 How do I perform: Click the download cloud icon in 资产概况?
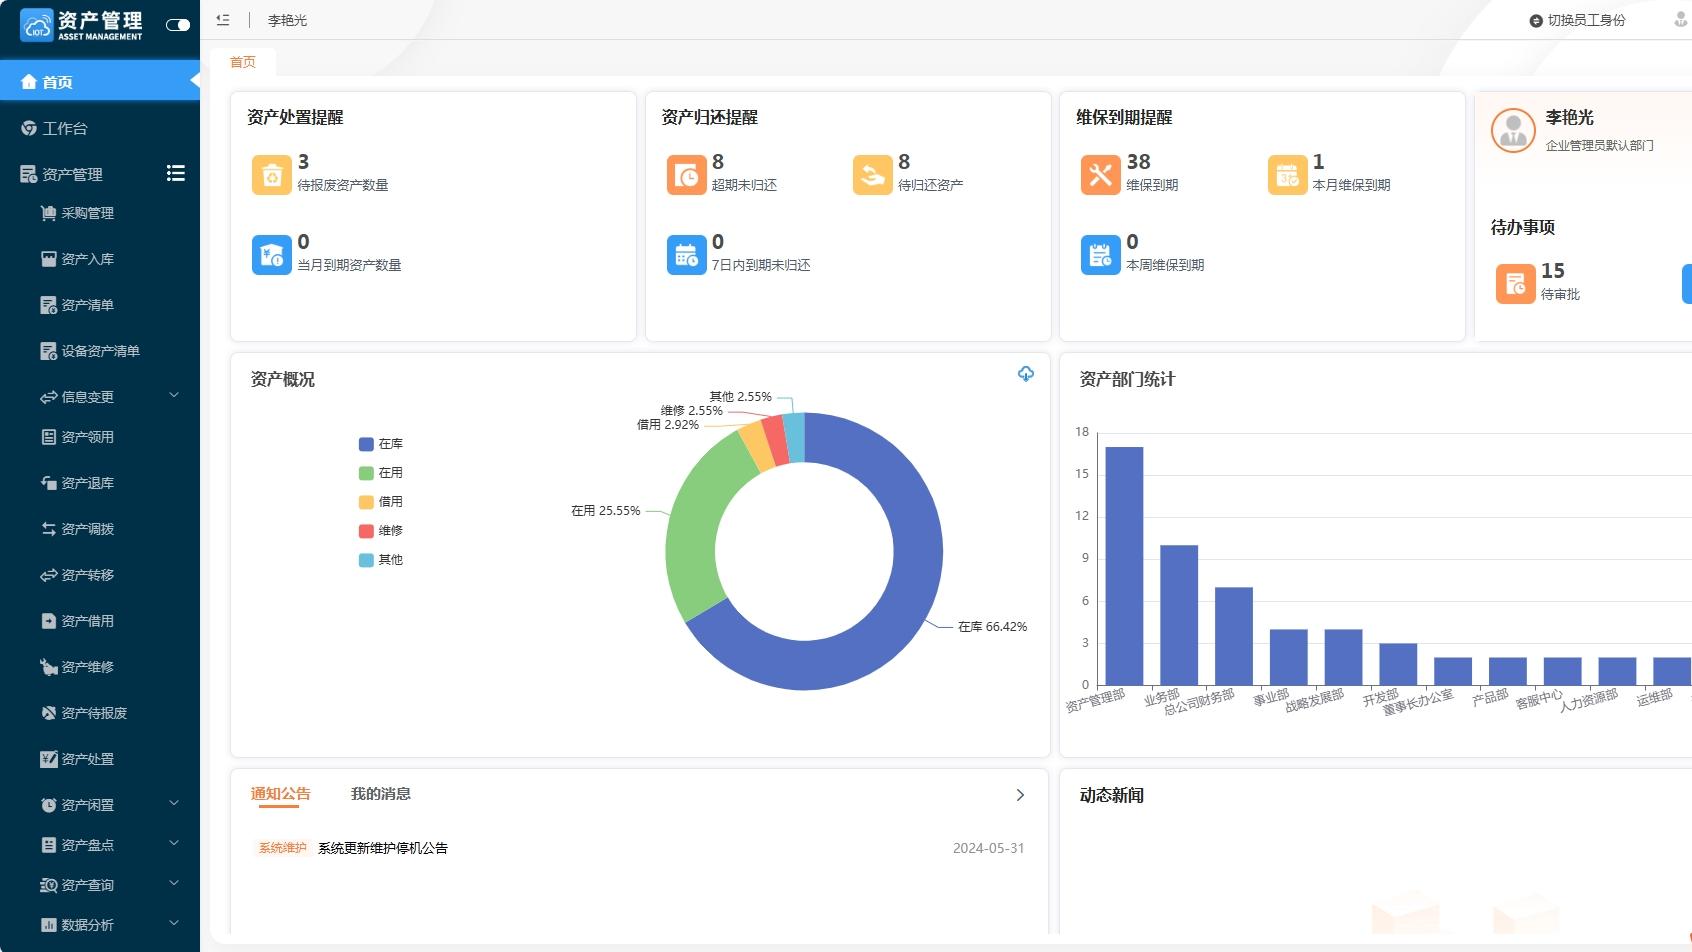click(1026, 374)
